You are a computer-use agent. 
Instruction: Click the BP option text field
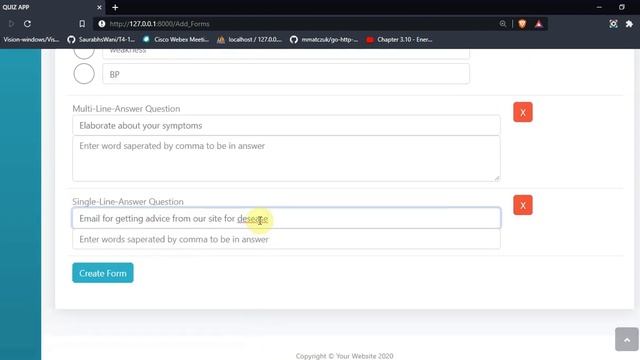pyautogui.click(x=286, y=74)
